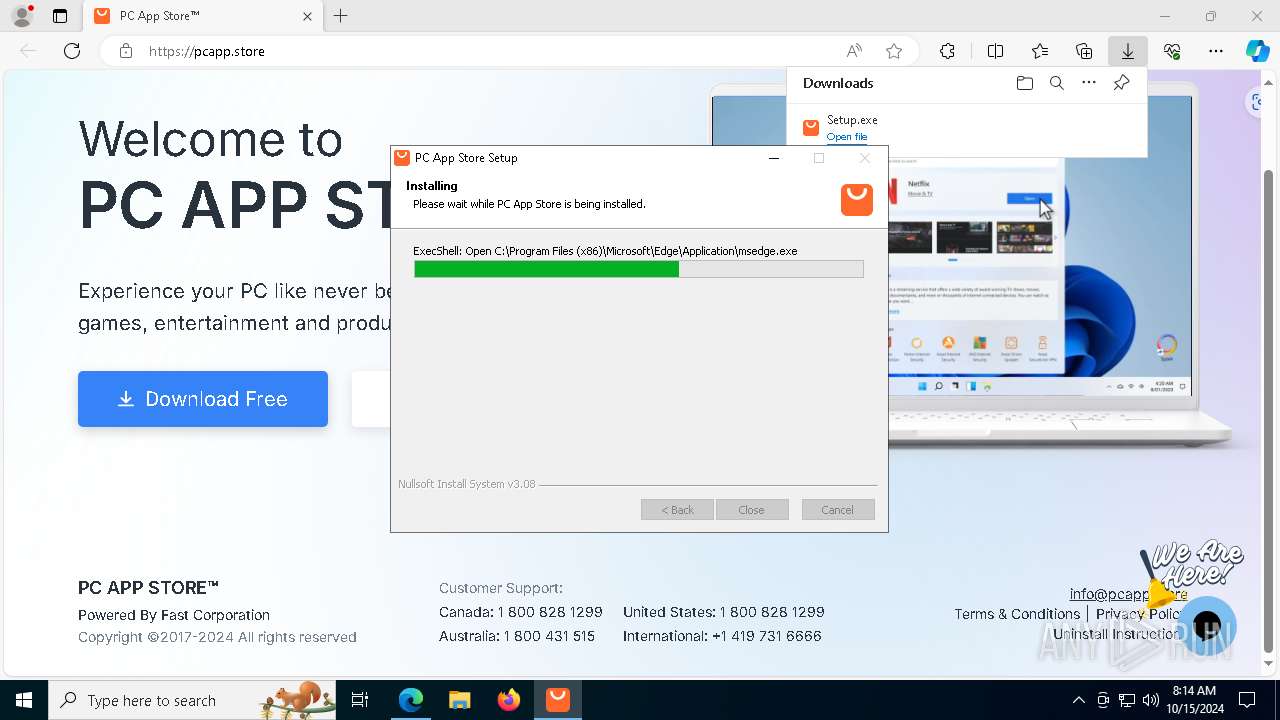Click the PC App Store logo in Setup header

[857, 199]
